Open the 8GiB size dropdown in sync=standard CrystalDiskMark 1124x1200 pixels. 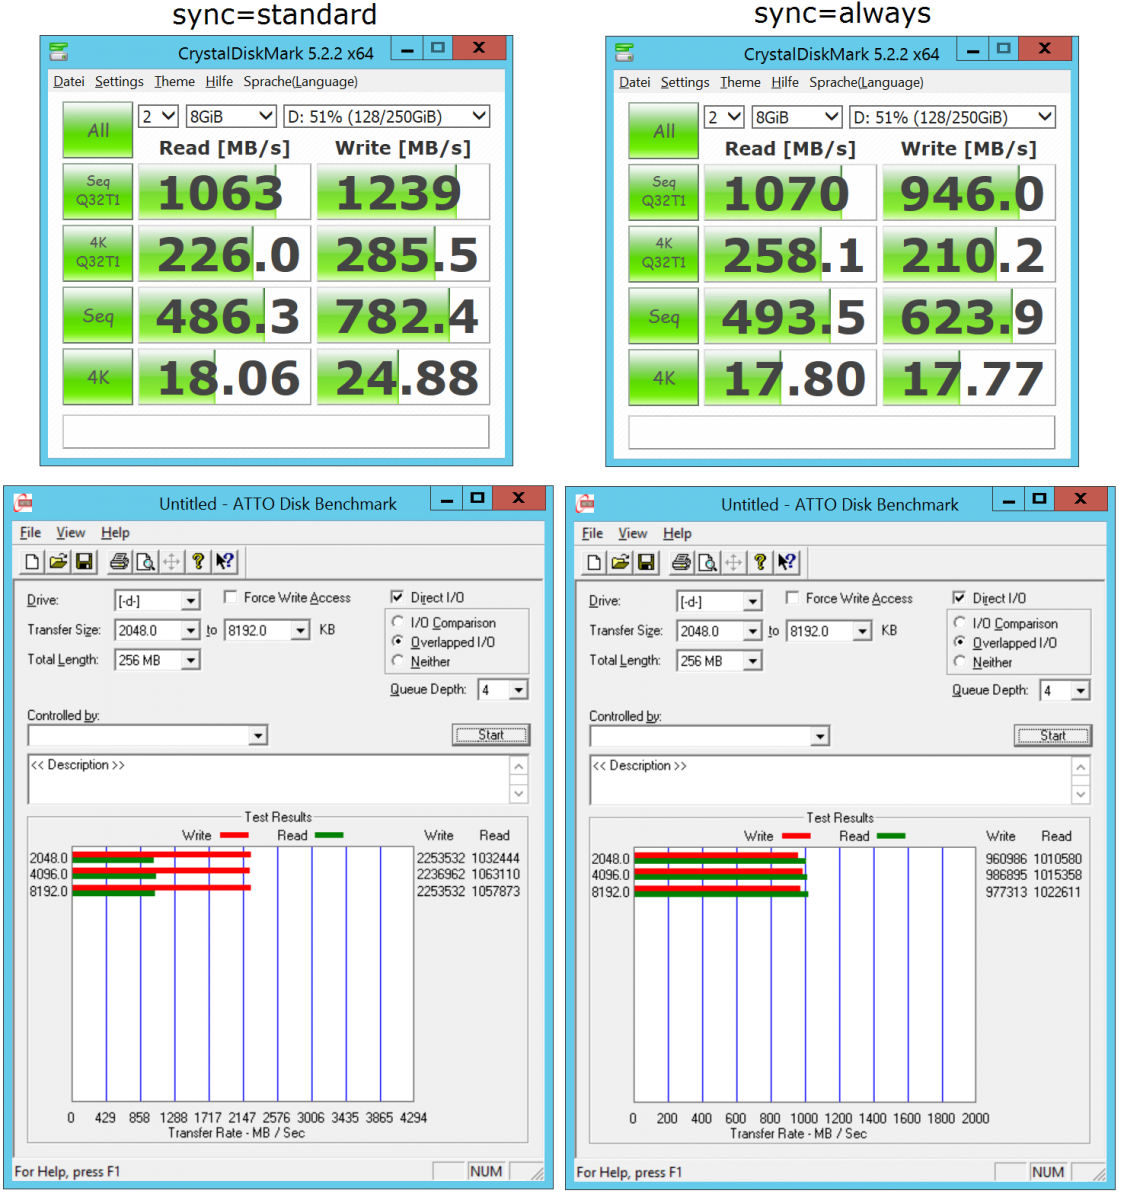231,117
